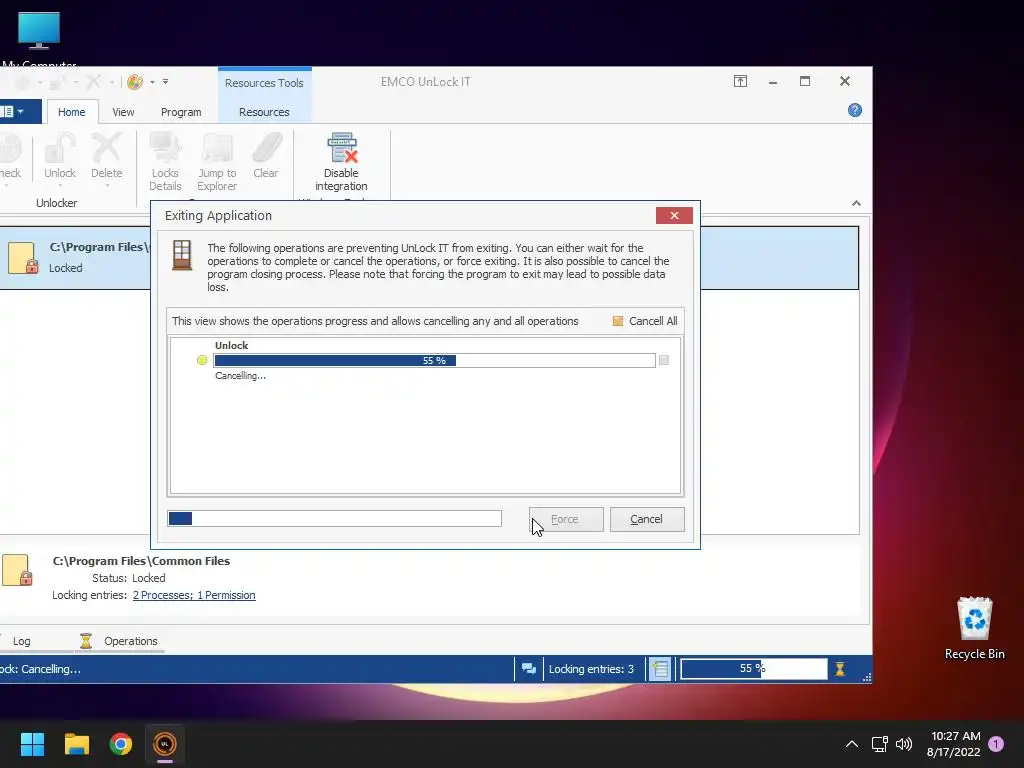Viewport: 1024px width, 768px height.
Task: Collapse the ribbon with the chevron
Action: coord(856,203)
